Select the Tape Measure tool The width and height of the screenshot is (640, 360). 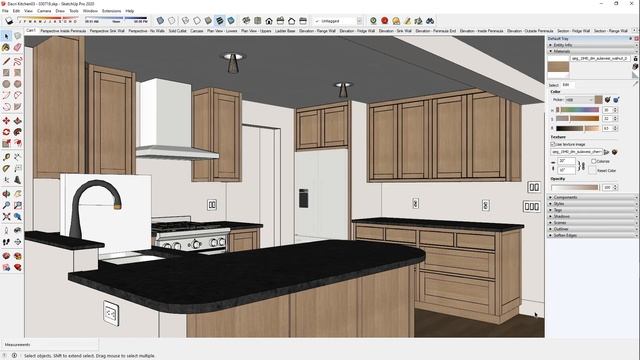click(6, 157)
